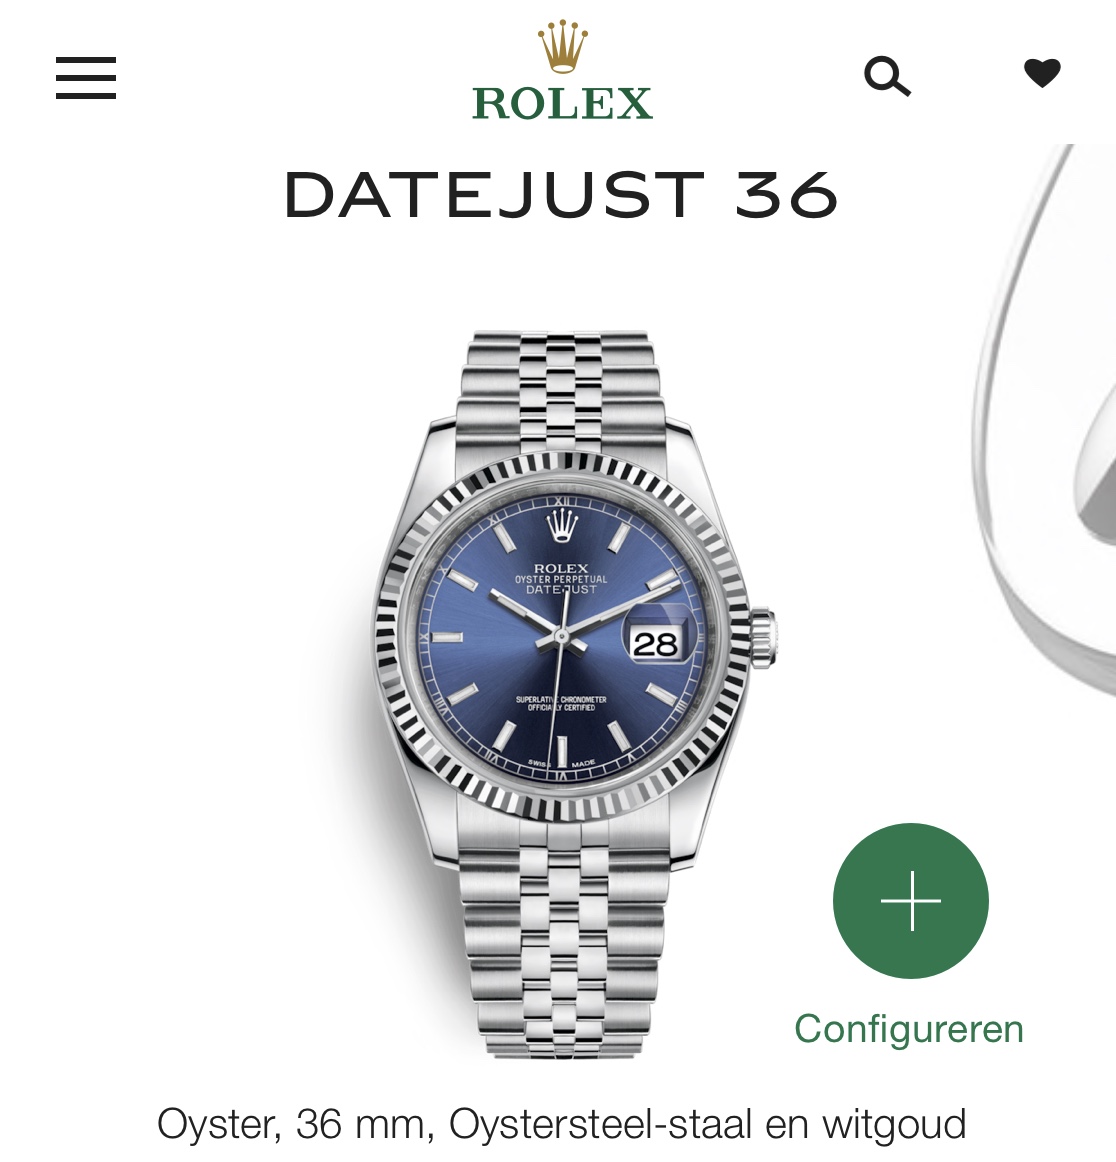
Task: Click the gold Rolex crown logo
Action: 562,47
